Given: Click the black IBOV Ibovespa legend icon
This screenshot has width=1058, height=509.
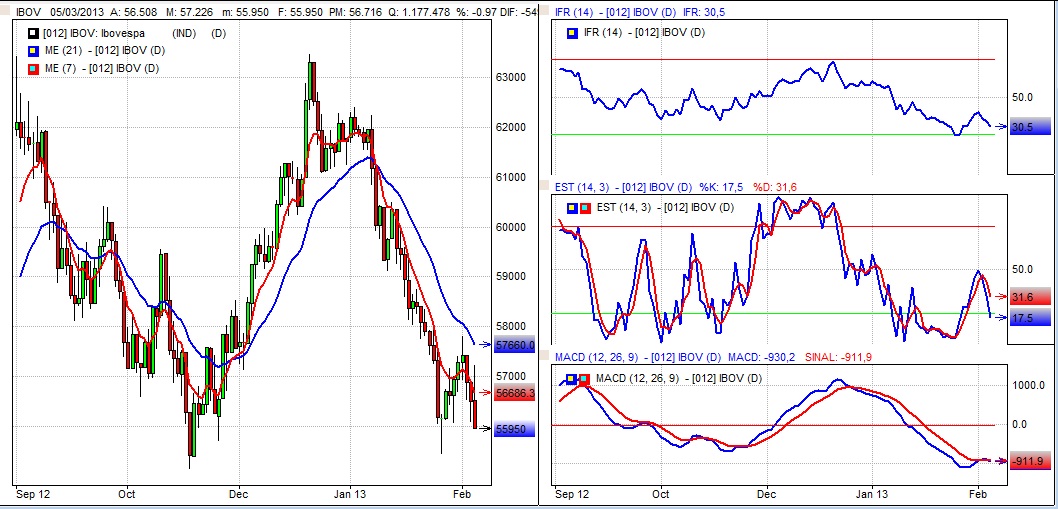Looking at the screenshot, I should click(20, 33).
